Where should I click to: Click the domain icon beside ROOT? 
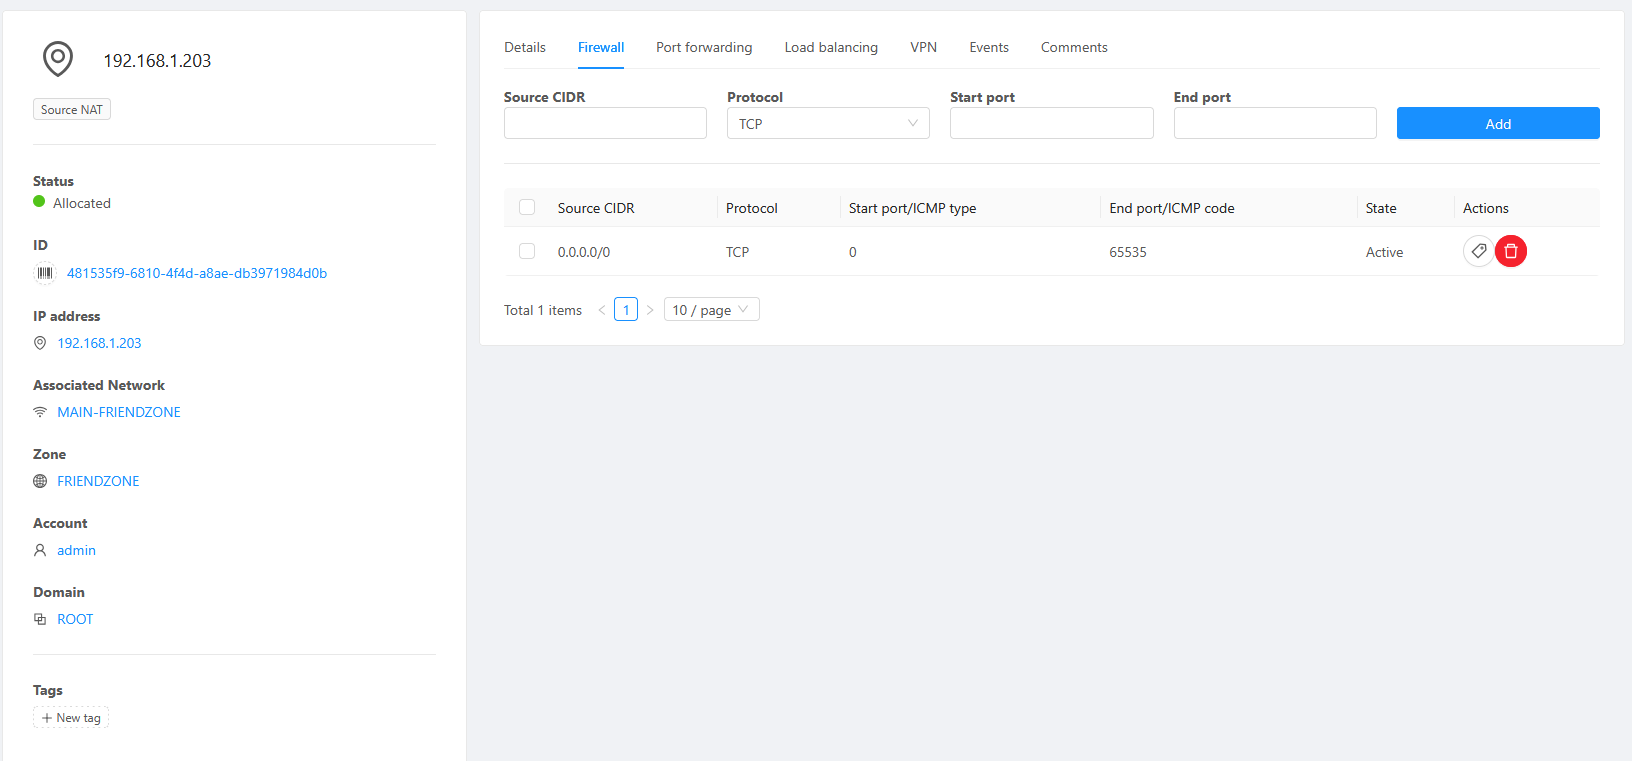pyautogui.click(x=40, y=619)
